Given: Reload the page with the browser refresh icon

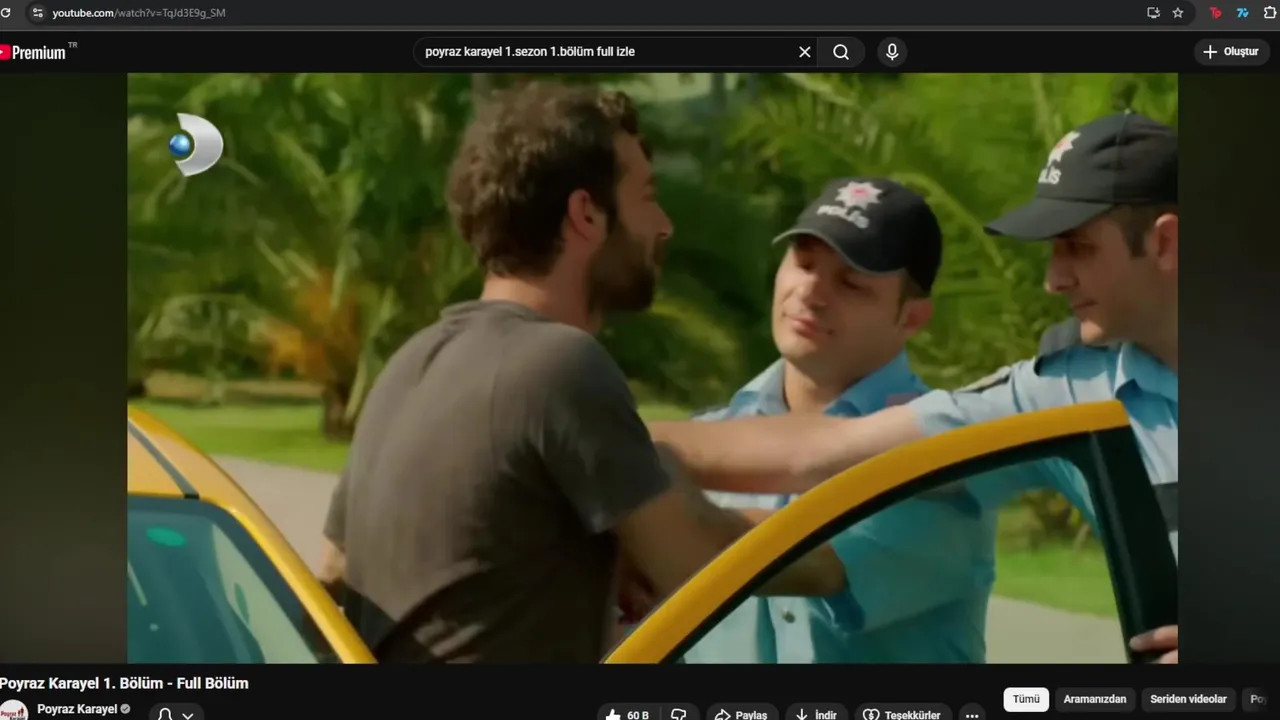Looking at the screenshot, I should tap(5, 13).
